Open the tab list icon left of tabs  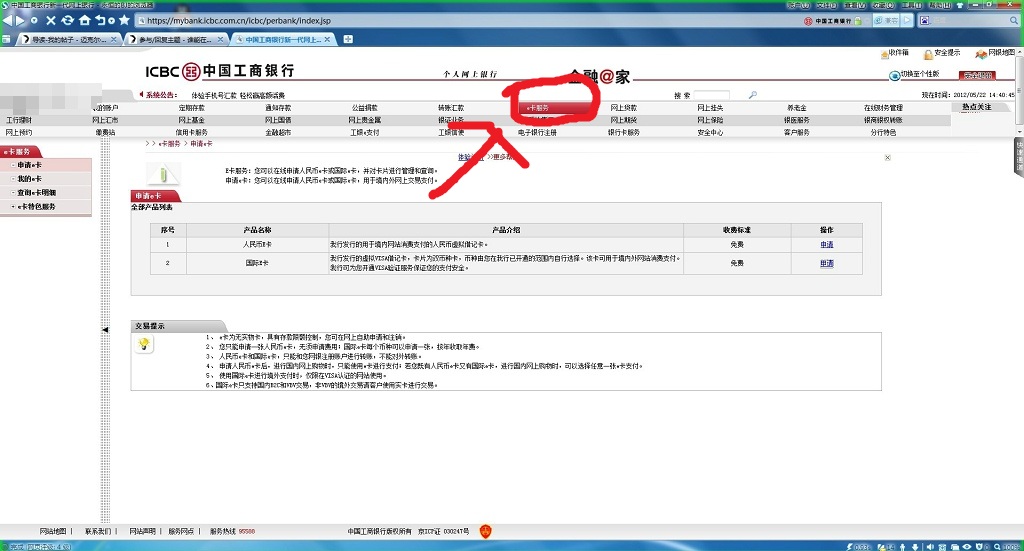click(x=6, y=40)
